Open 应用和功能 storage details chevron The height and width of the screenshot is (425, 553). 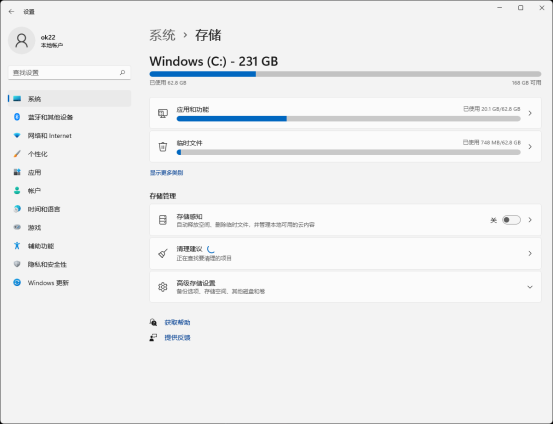coord(530,113)
